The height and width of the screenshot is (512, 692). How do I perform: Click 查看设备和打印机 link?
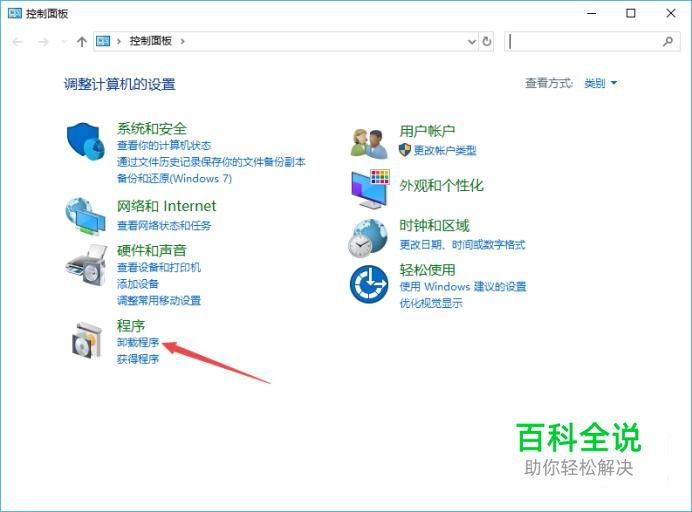159,267
